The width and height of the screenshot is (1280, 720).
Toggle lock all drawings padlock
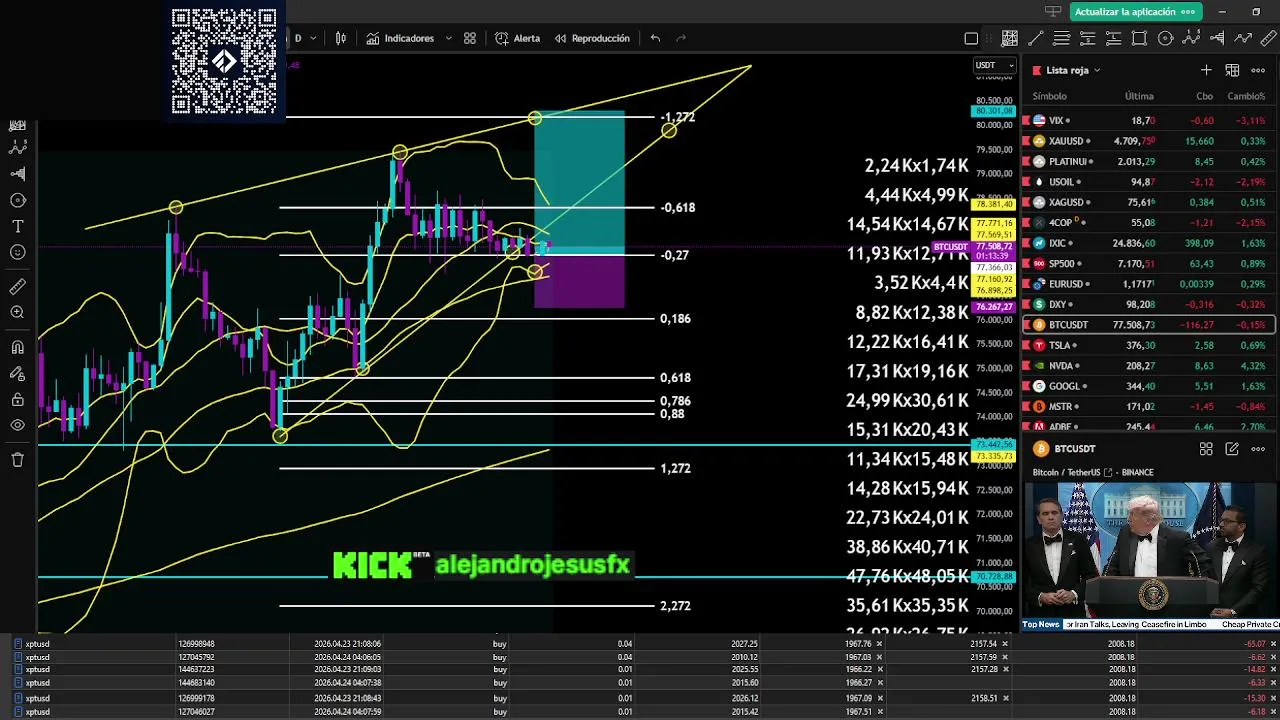17,400
